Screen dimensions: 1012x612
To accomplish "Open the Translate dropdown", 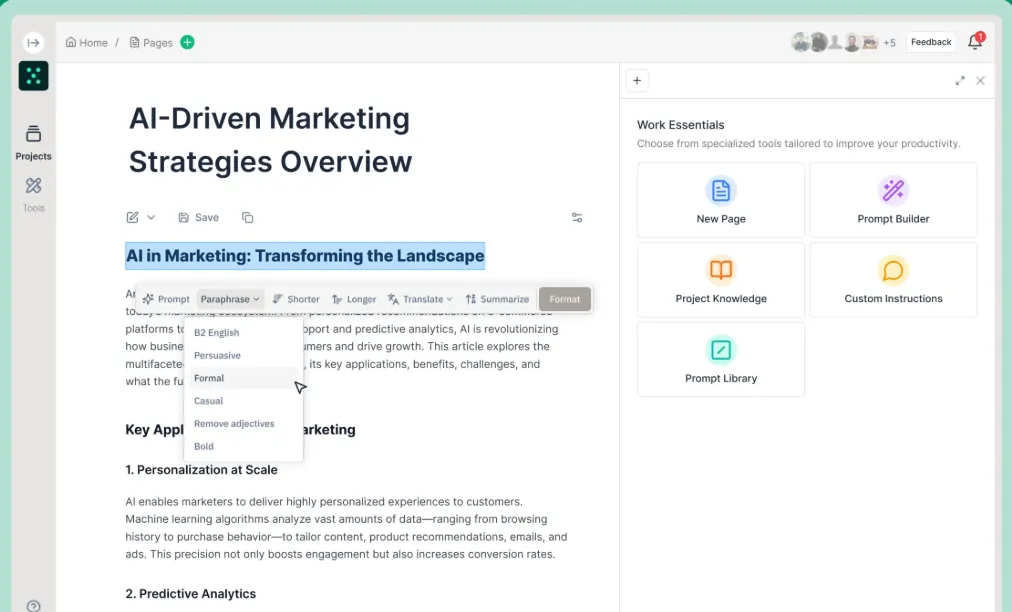I will tap(420, 299).
